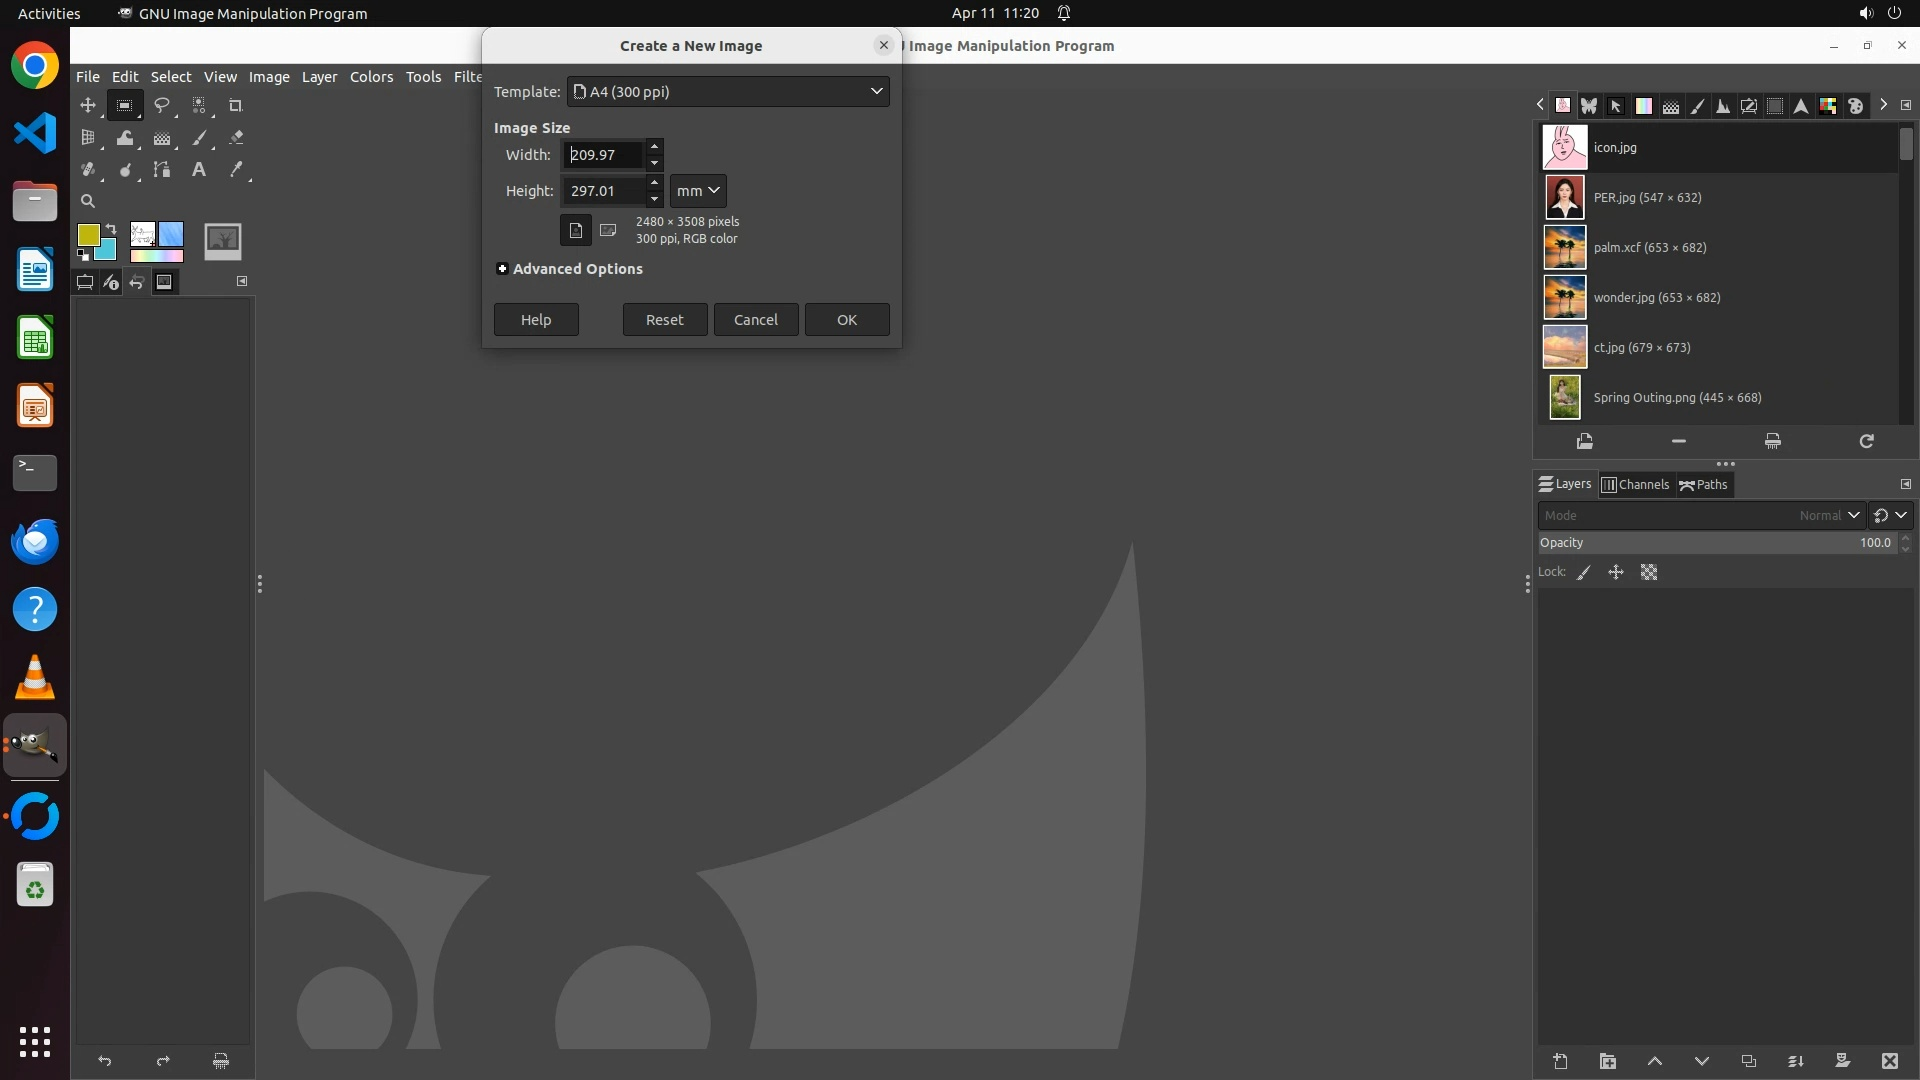1920x1080 pixels.
Task: Select the Text tool
Action: click(199, 170)
